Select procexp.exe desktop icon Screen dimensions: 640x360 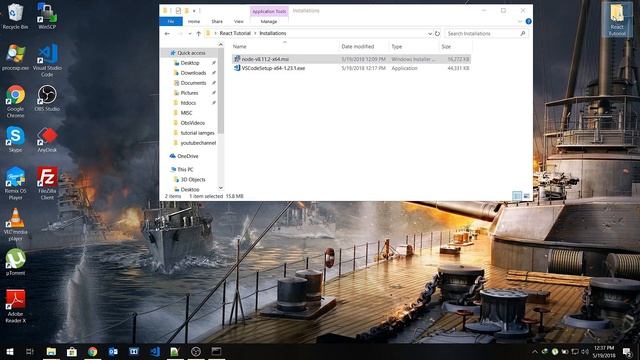pos(15,58)
